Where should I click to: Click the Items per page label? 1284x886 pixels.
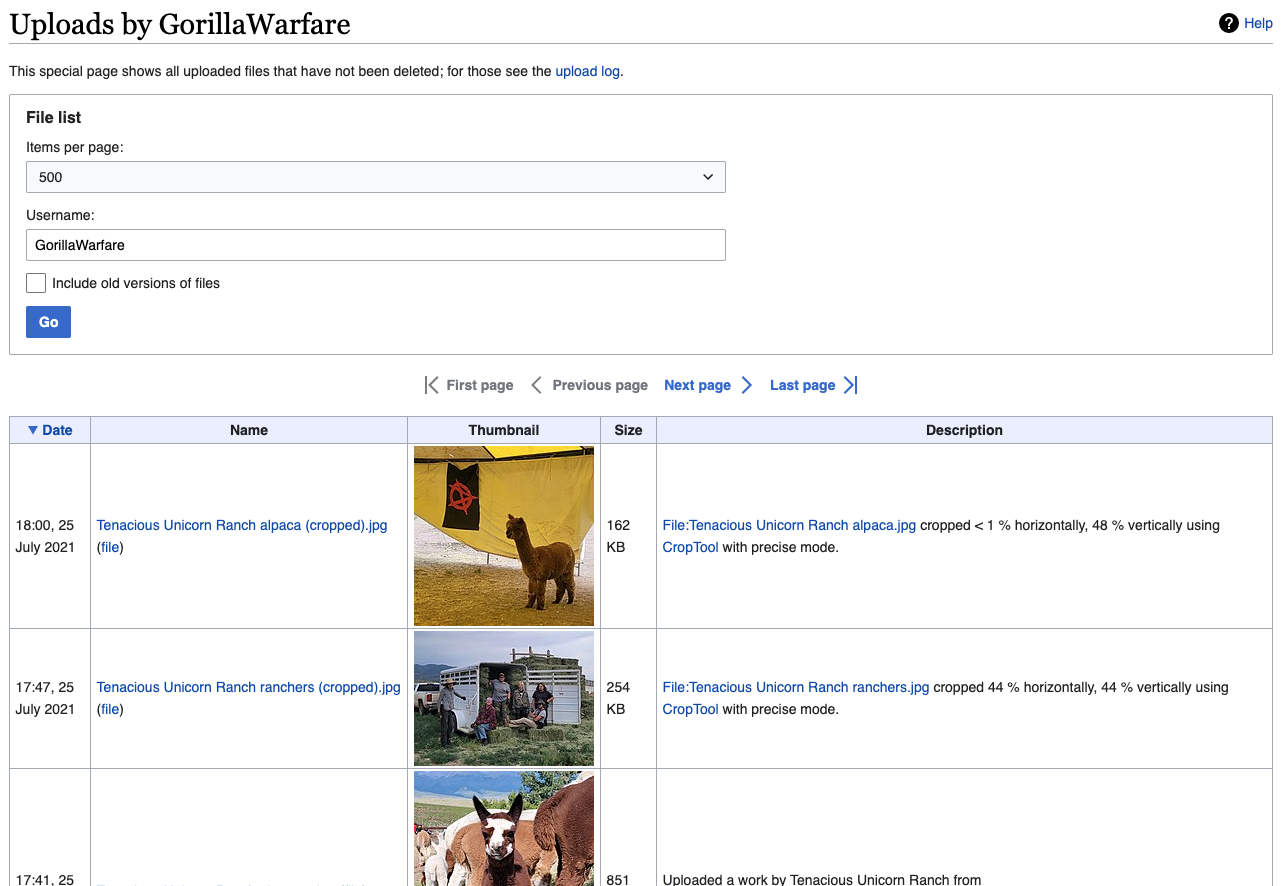click(x=75, y=147)
